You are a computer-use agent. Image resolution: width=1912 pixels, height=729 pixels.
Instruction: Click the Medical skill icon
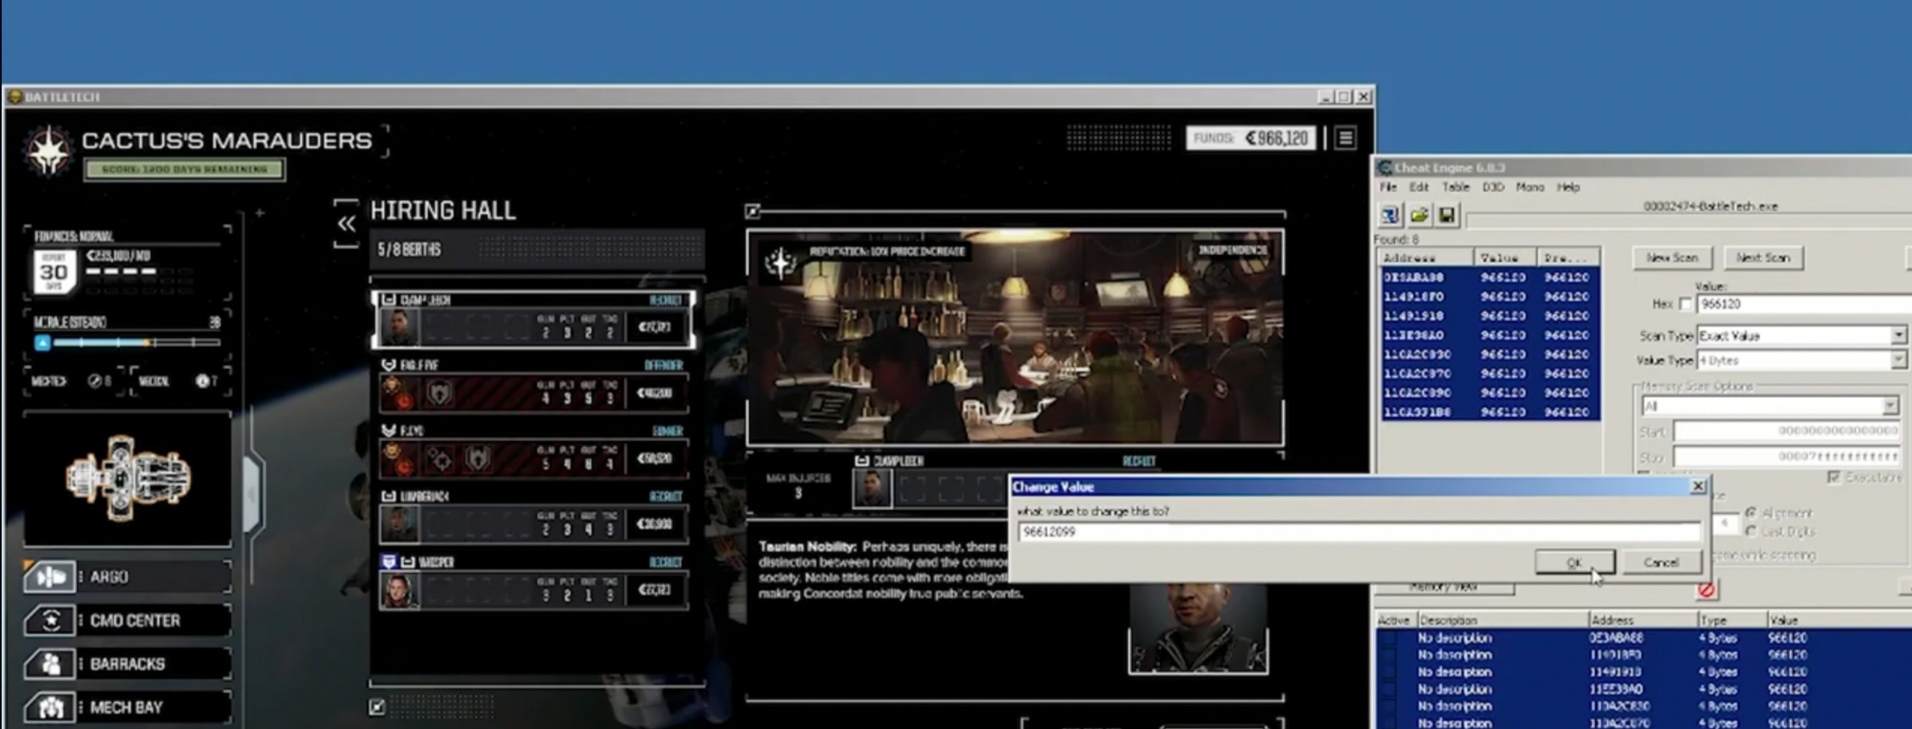[x=202, y=381]
